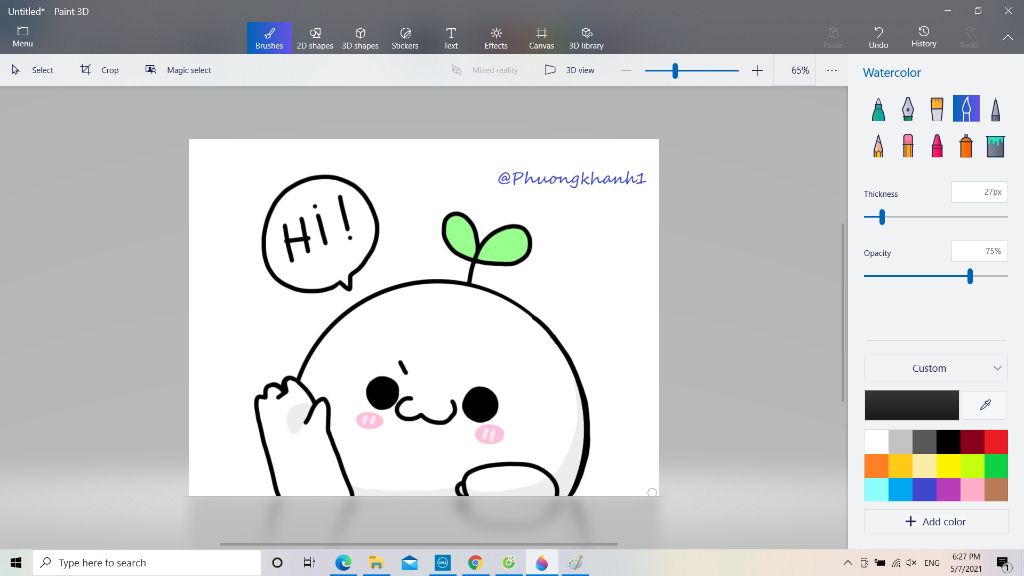The image size is (1024, 576).
Task: Choose the orange color swatch
Action: (876, 466)
